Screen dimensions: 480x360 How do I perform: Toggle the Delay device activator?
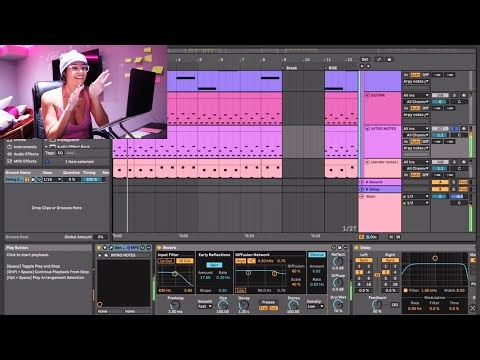(356, 248)
